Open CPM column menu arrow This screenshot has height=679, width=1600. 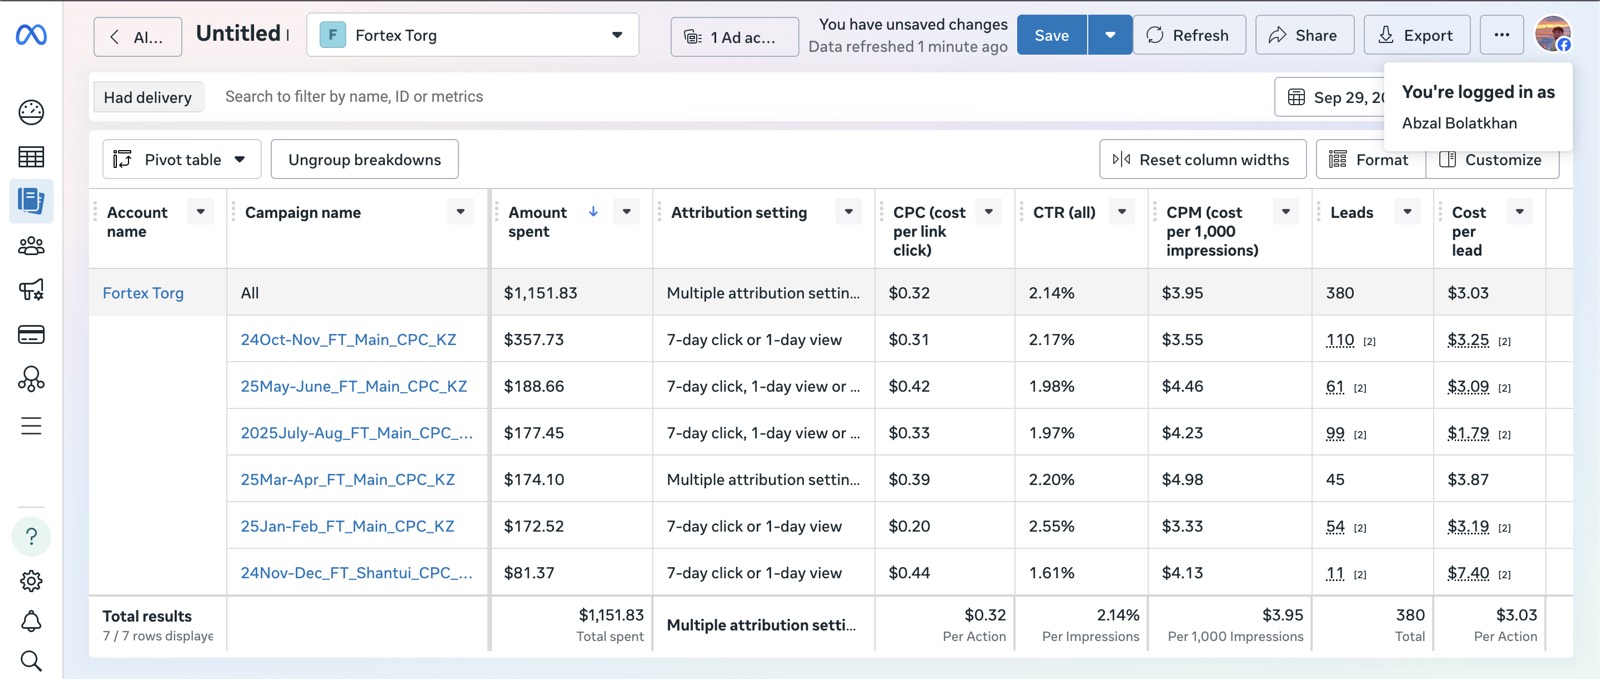coord(1286,212)
